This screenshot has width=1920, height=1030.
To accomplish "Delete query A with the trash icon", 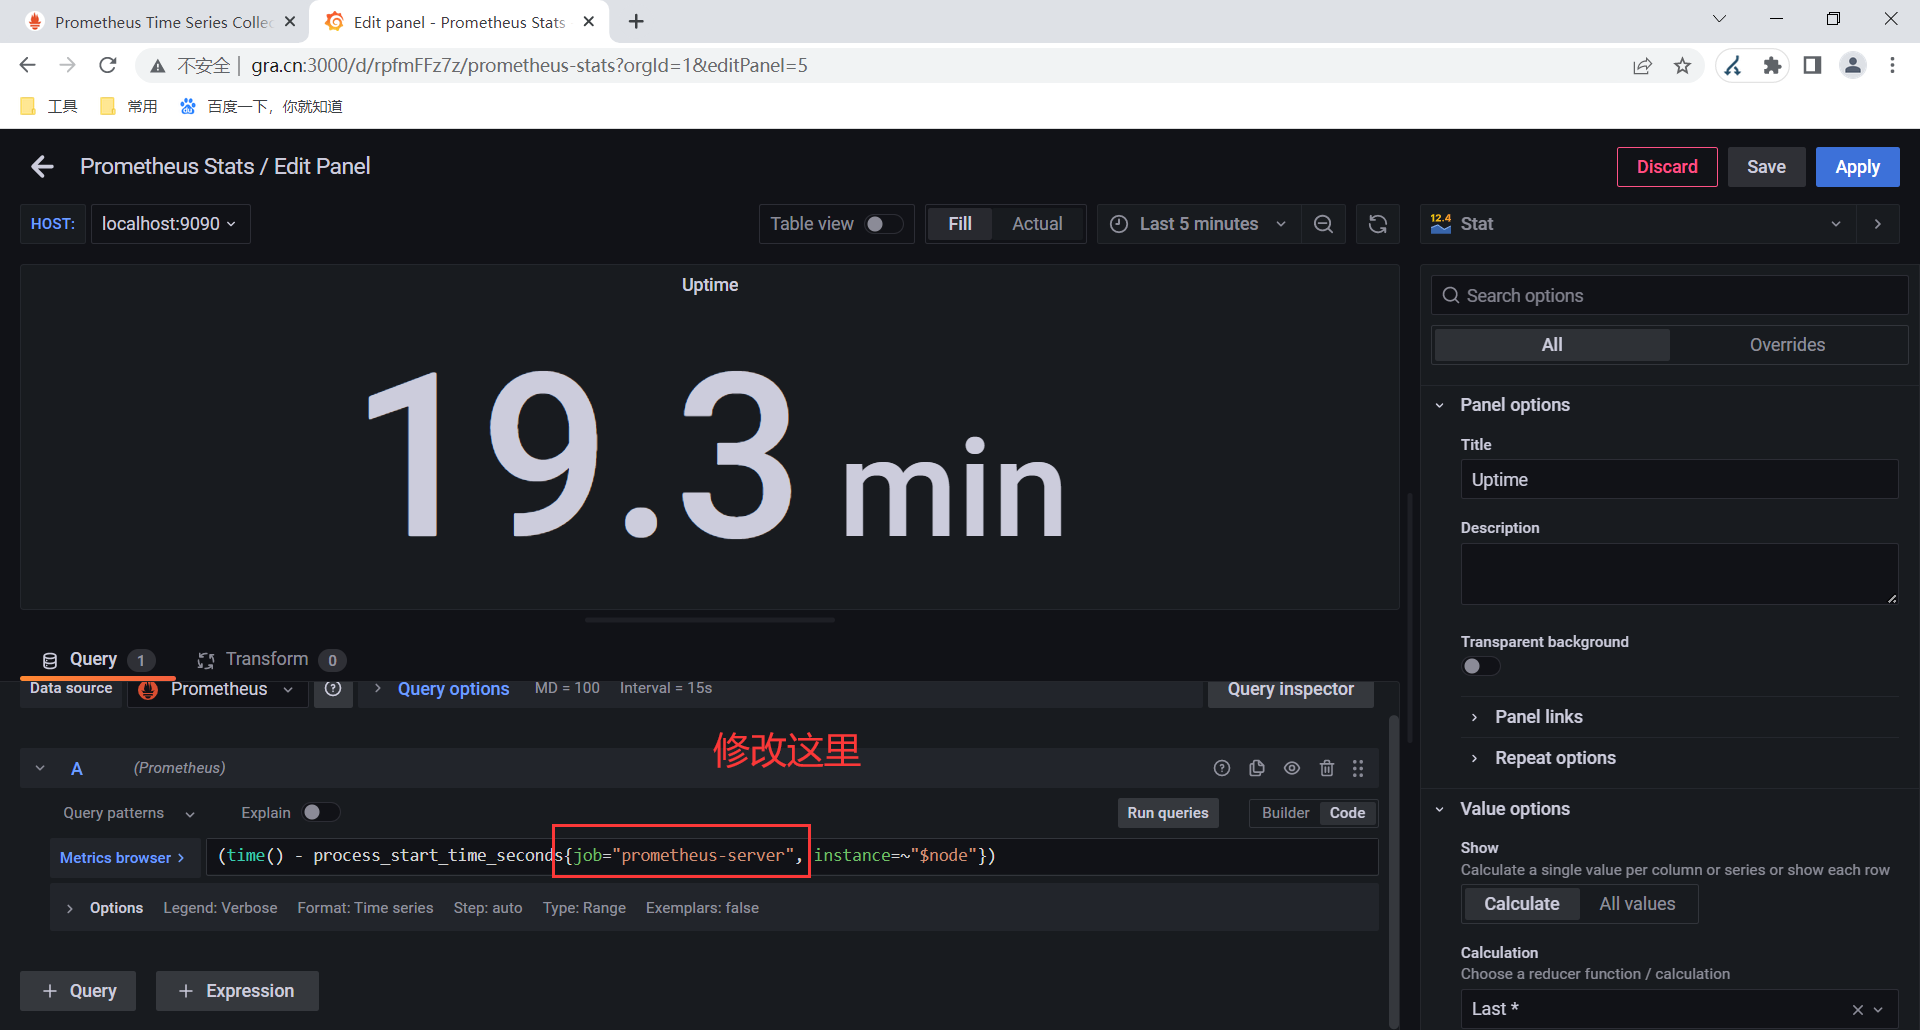I will tap(1327, 768).
